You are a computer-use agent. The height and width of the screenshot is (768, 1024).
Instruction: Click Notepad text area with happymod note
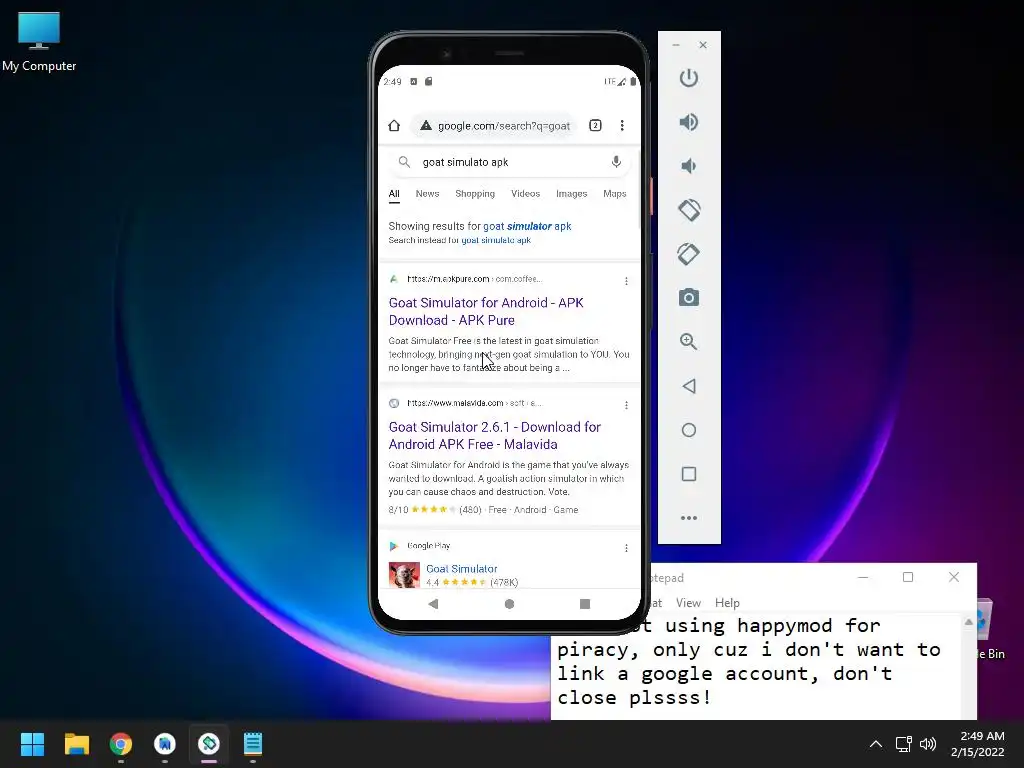[756, 666]
